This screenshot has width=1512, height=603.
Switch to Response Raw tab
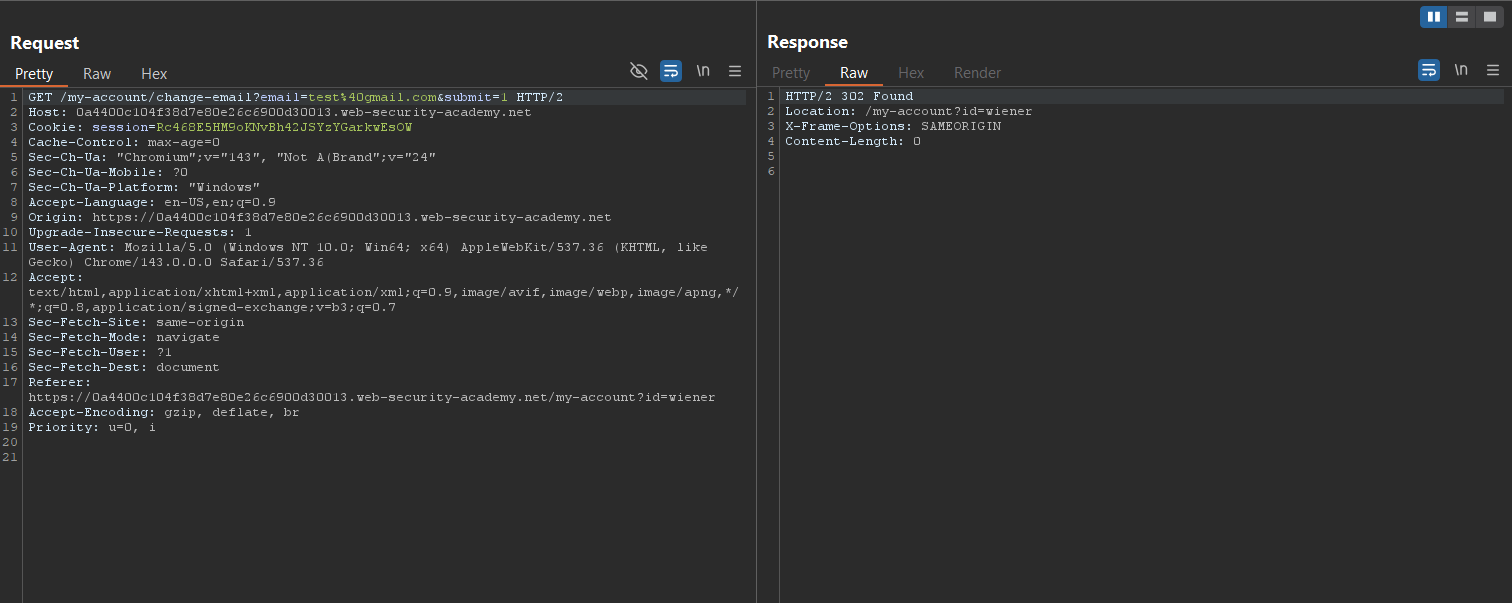pyautogui.click(x=854, y=73)
